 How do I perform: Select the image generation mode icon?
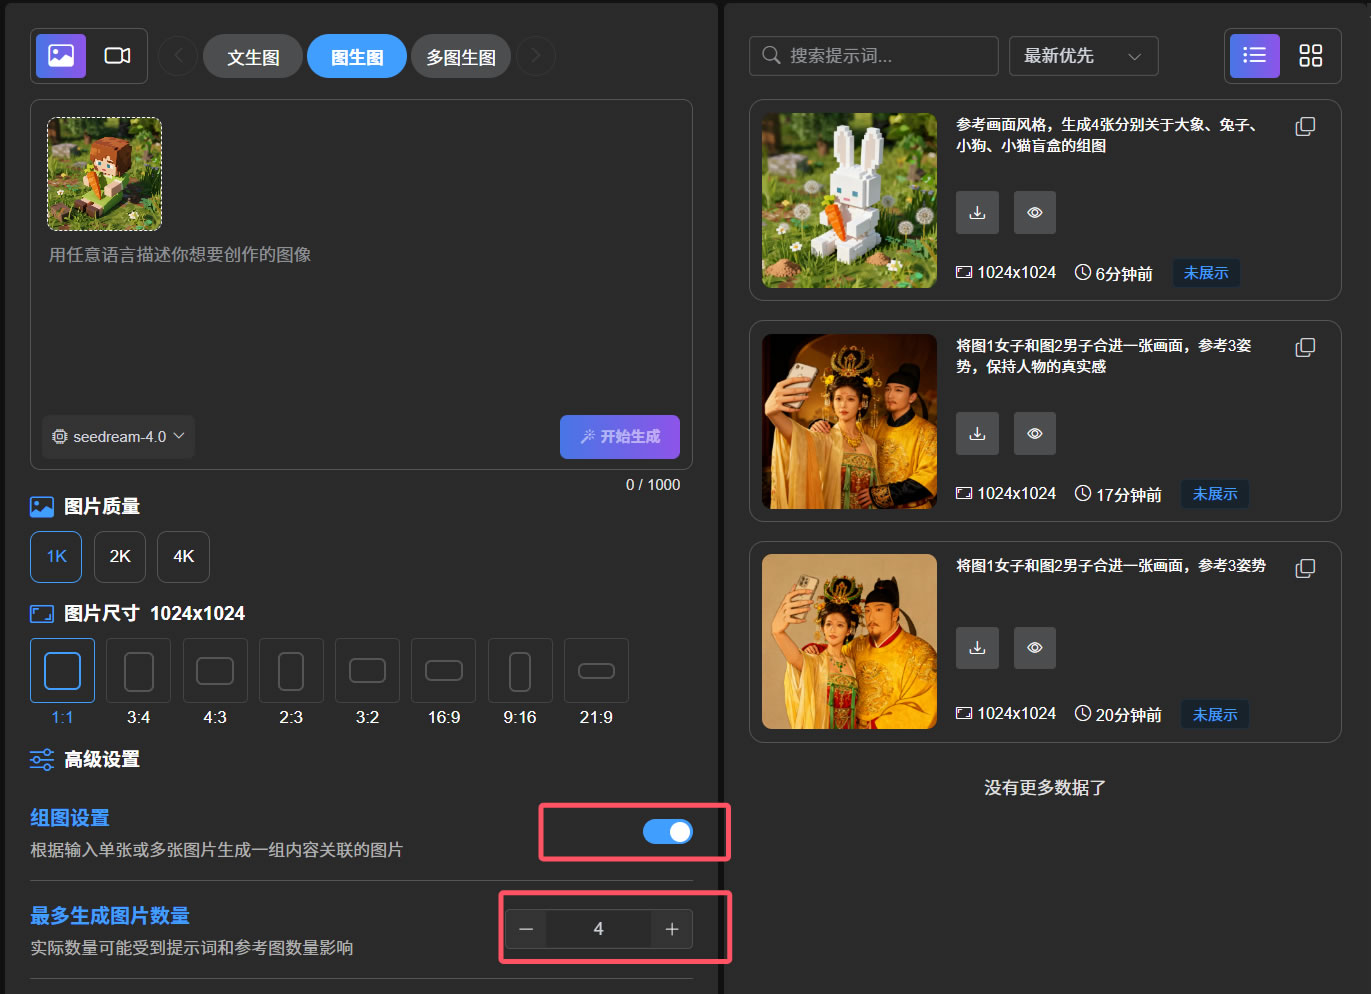pos(61,56)
